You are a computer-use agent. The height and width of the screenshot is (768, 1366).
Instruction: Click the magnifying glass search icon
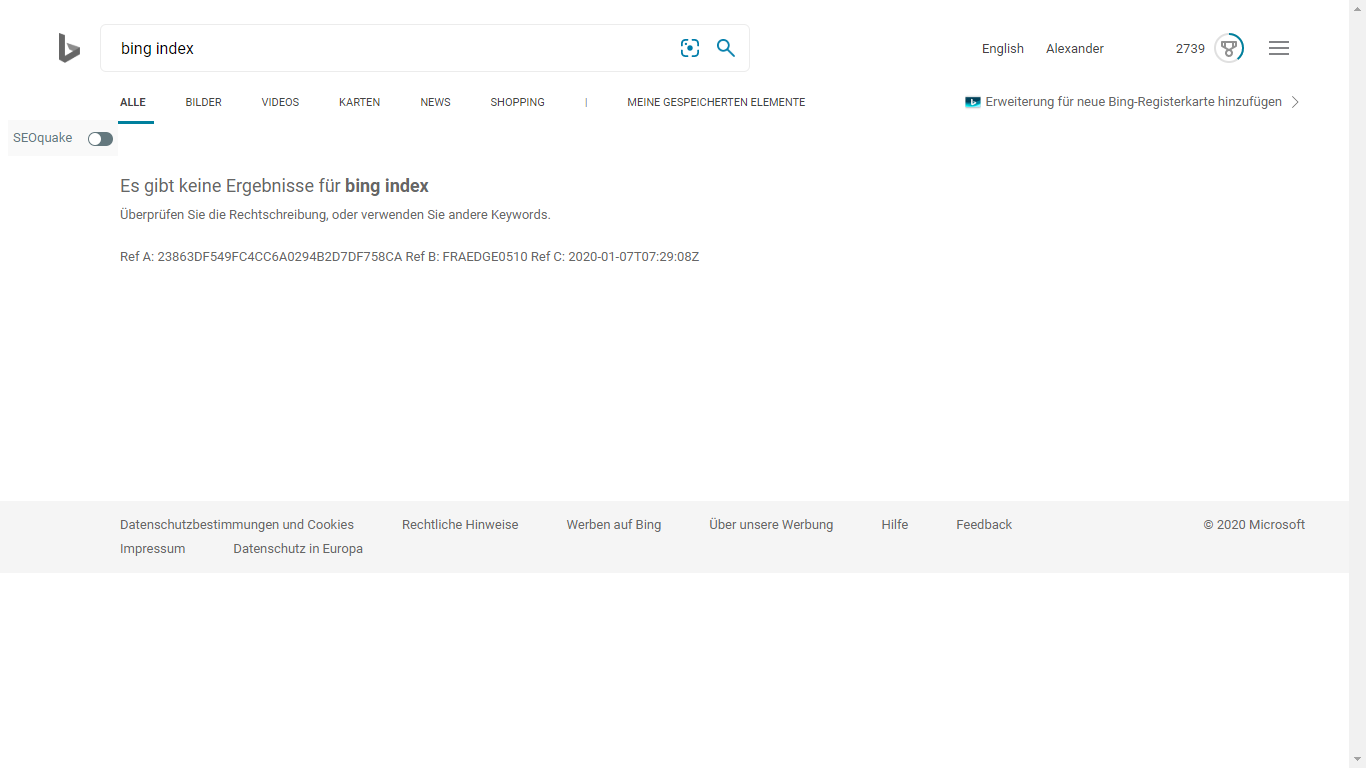coord(726,48)
